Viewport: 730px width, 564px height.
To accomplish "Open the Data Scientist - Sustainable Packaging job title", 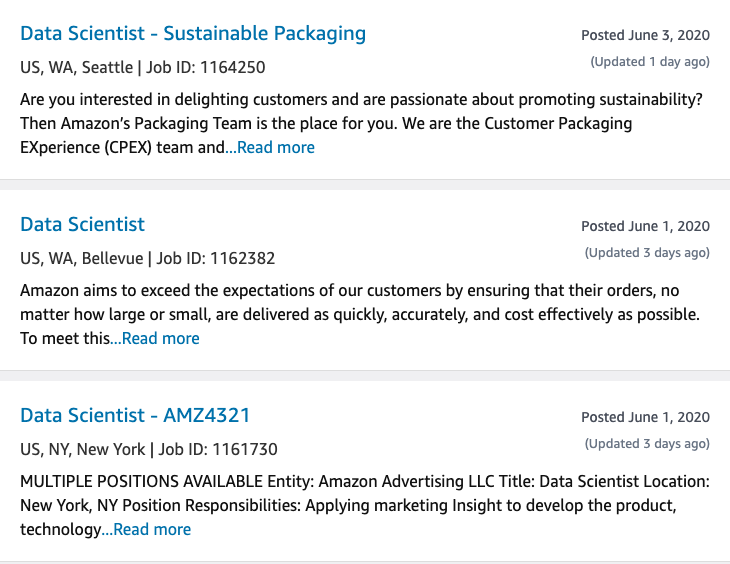I will click(193, 33).
